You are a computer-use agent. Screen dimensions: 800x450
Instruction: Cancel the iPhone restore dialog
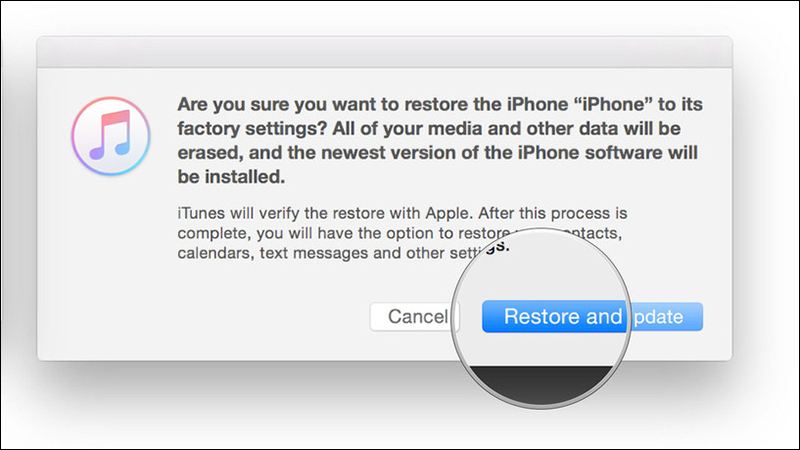(415, 317)
